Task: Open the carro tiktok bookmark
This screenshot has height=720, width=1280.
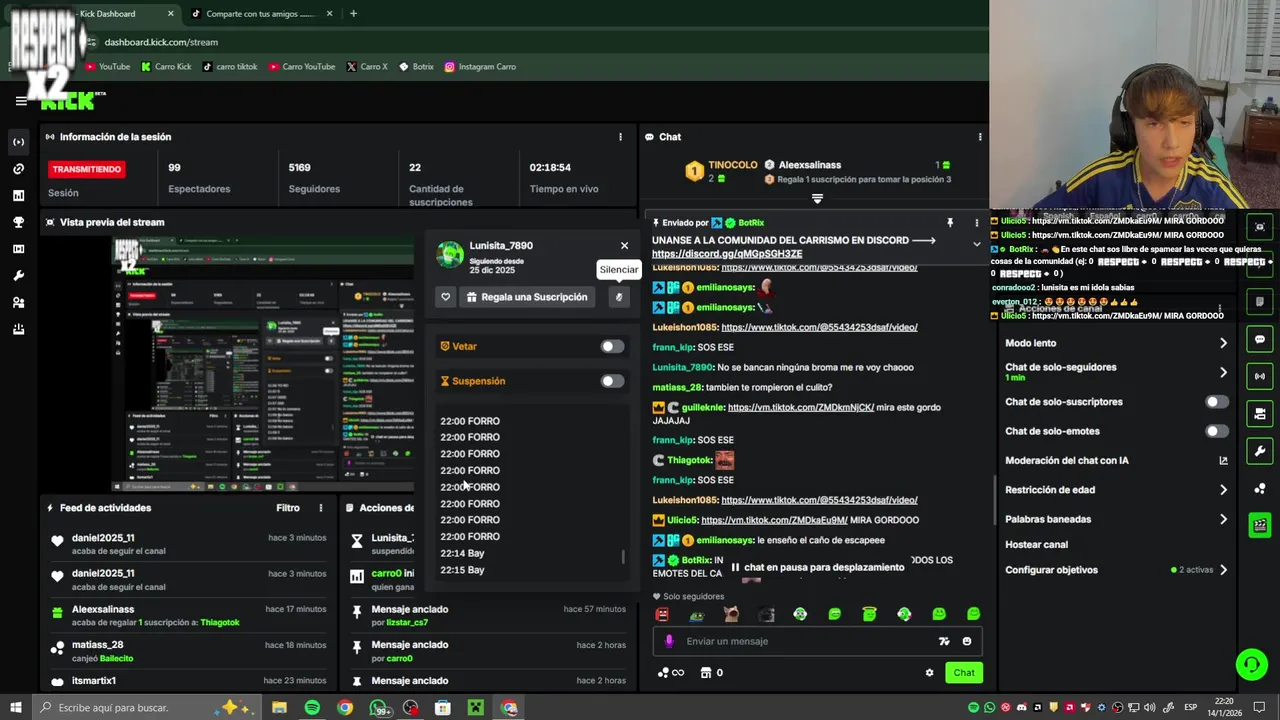Action: click(x=230, y=67)
